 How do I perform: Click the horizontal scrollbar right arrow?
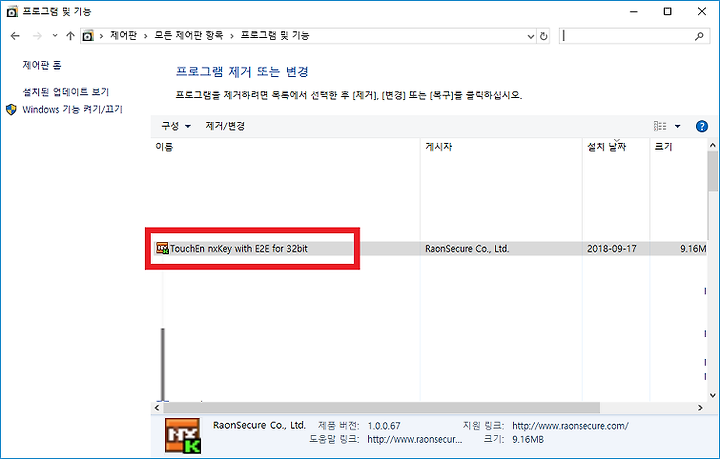pyautogui.click(x=700, y=408)
